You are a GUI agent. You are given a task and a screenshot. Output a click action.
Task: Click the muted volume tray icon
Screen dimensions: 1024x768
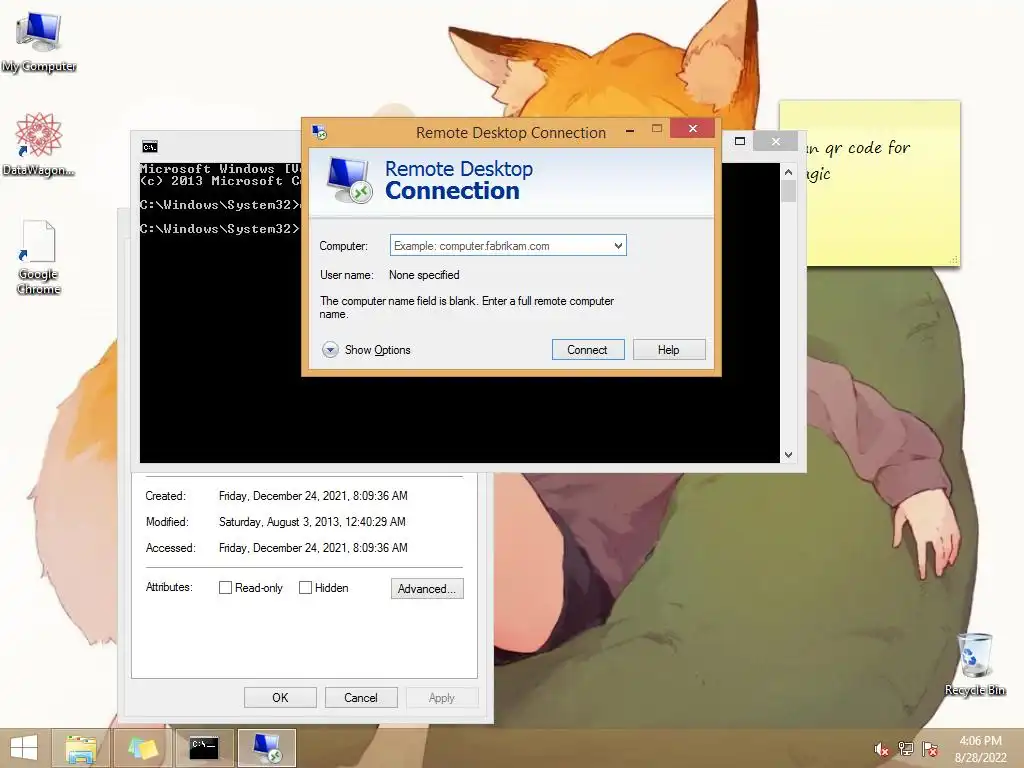point(881,749)
